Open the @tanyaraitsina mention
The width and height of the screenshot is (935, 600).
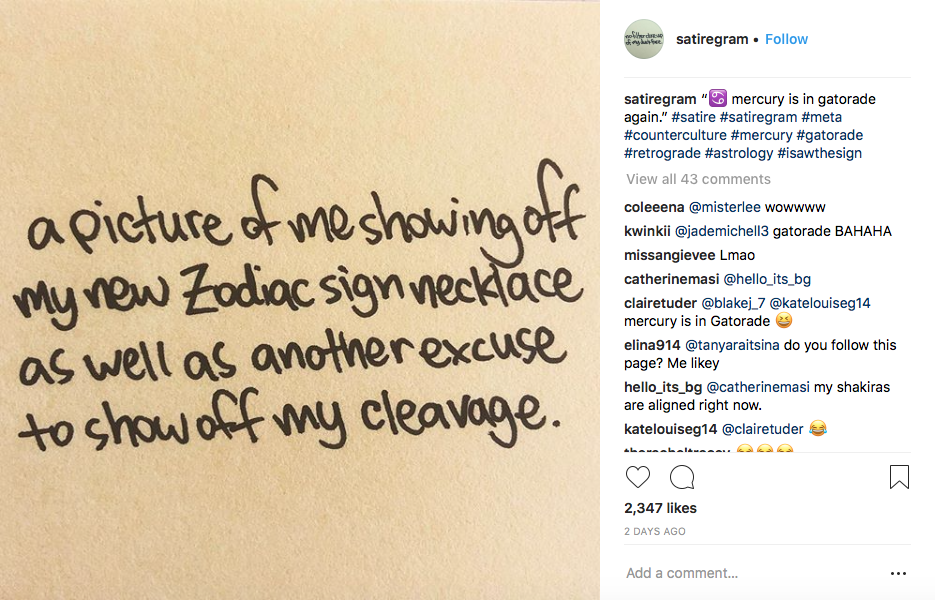click(732, 345)
